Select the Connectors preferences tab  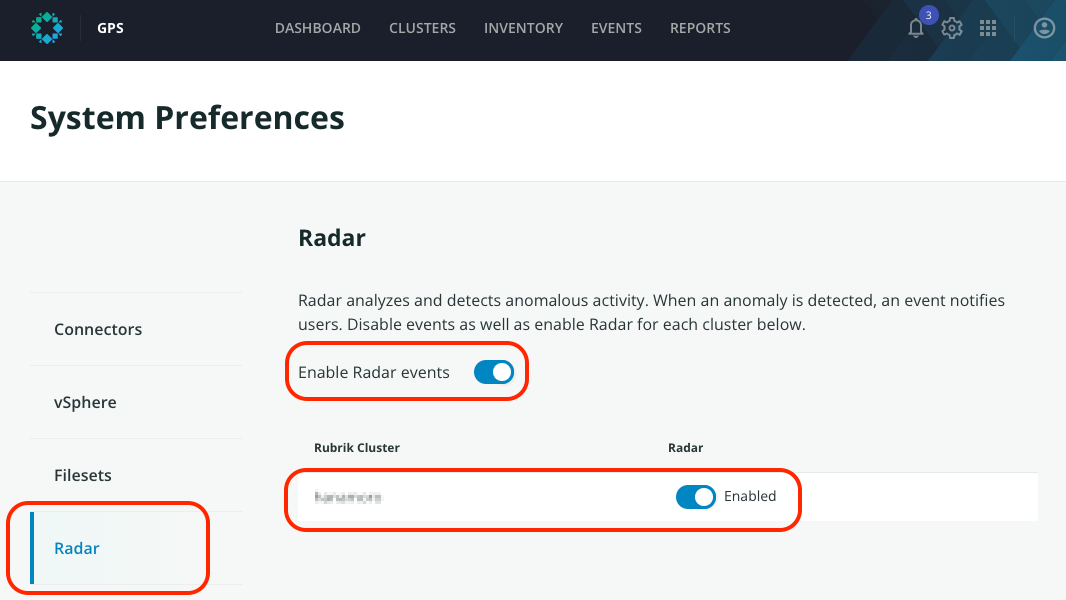[98, 329]
